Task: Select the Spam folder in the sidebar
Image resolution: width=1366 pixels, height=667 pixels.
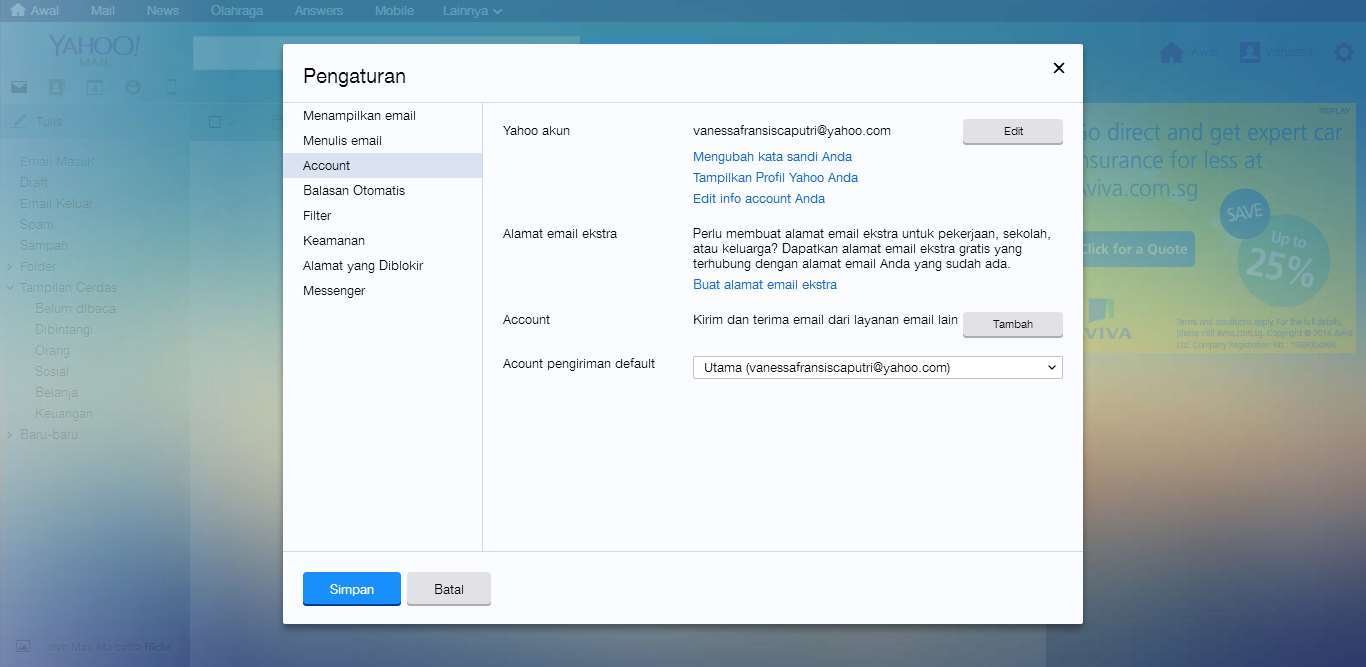Action: coord(35,224)
